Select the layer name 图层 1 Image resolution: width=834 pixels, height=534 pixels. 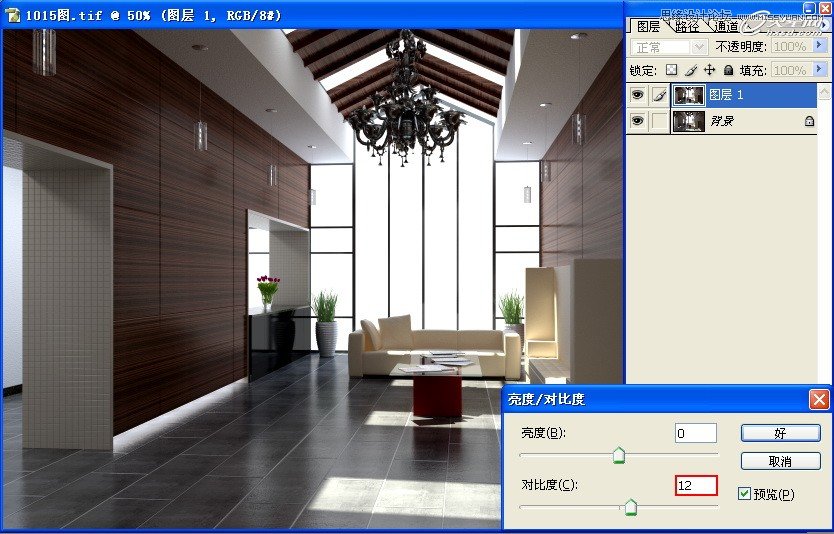726,95
